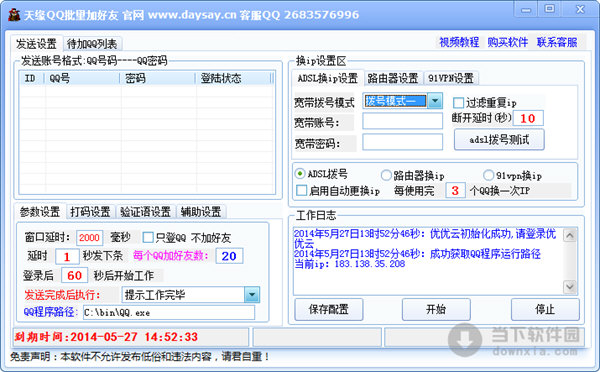Select 路由器换ip radio button
The image size is (600, 372).
pos(386,175)
